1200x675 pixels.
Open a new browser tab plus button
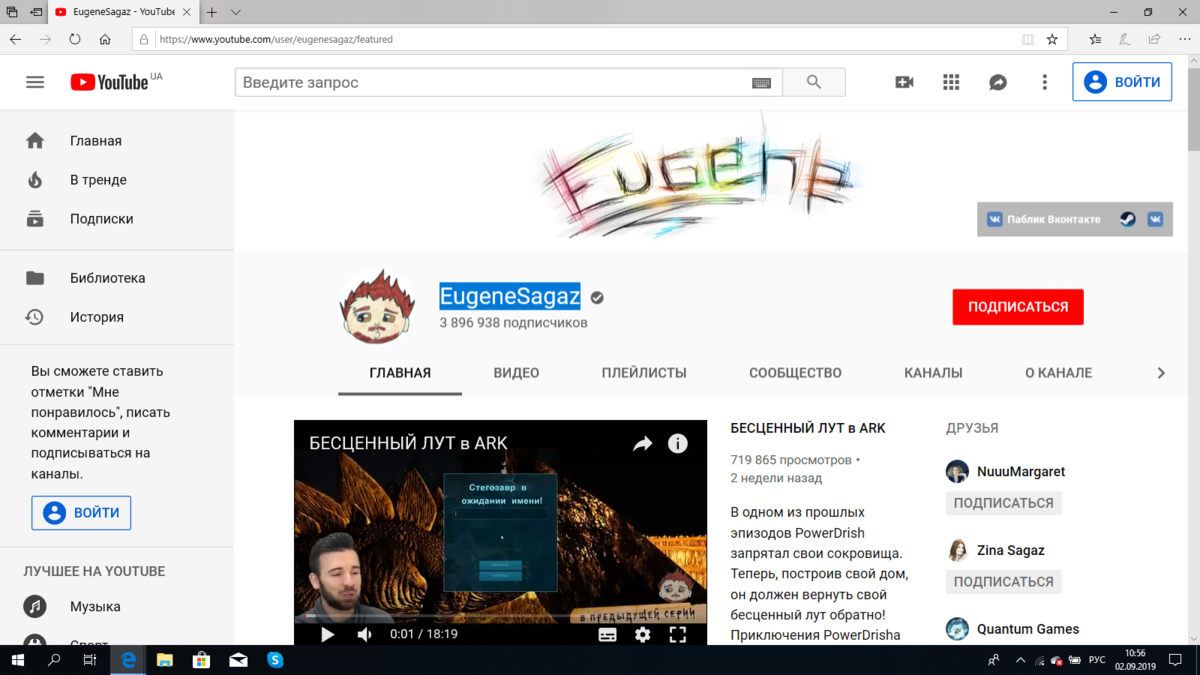pos(212,12)
